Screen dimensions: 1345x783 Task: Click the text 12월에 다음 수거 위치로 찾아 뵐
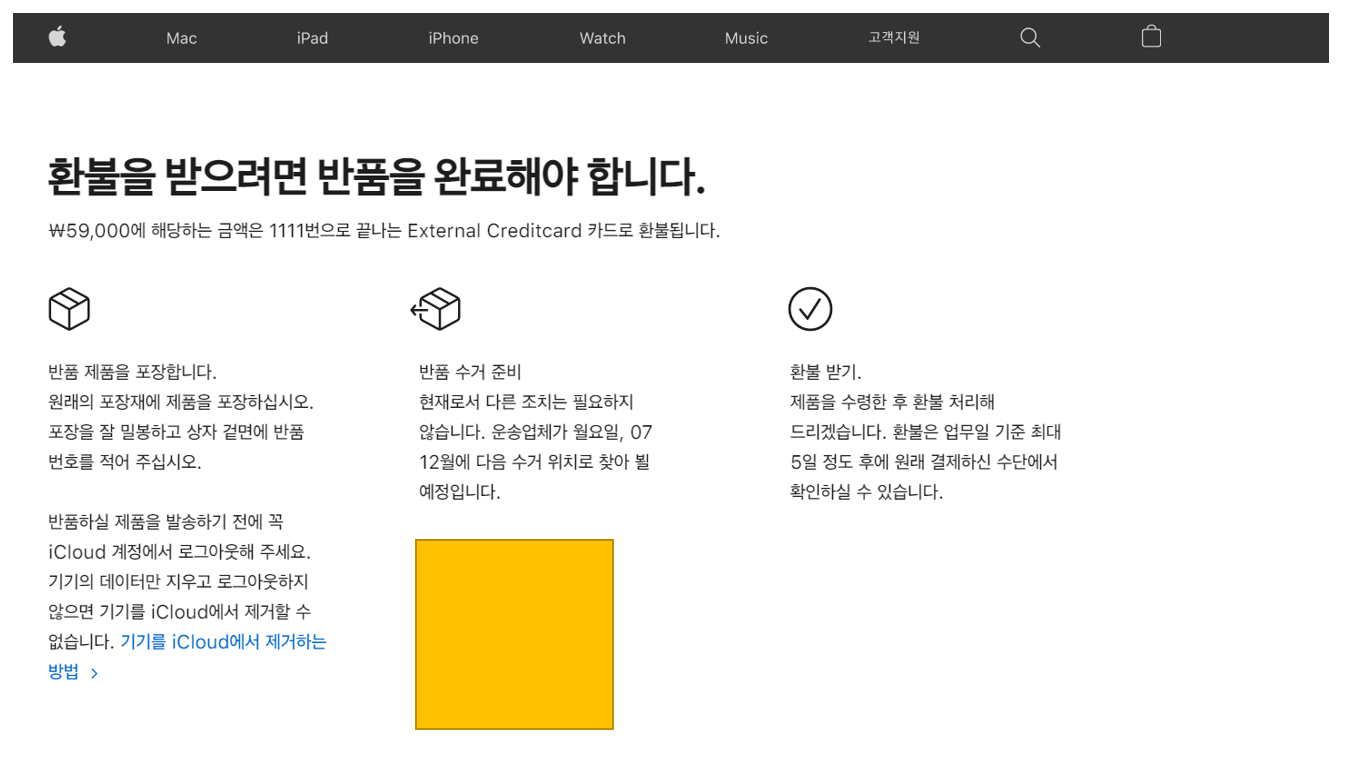point(534,462)
